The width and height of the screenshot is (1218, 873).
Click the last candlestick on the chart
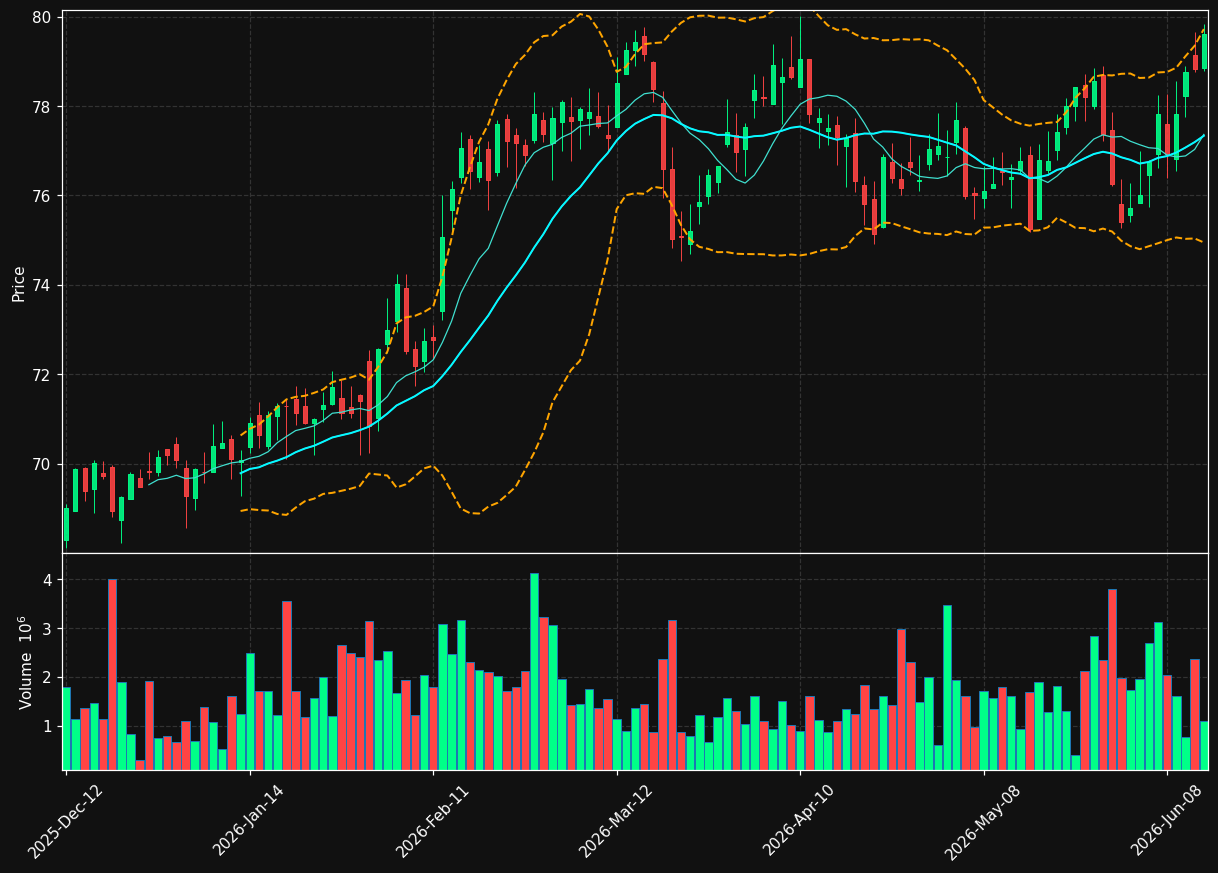[x=1204, y=50]
